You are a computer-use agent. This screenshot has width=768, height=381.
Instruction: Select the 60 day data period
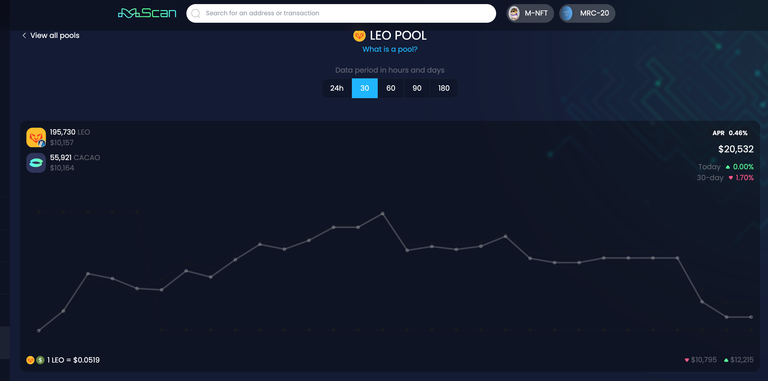390,88
